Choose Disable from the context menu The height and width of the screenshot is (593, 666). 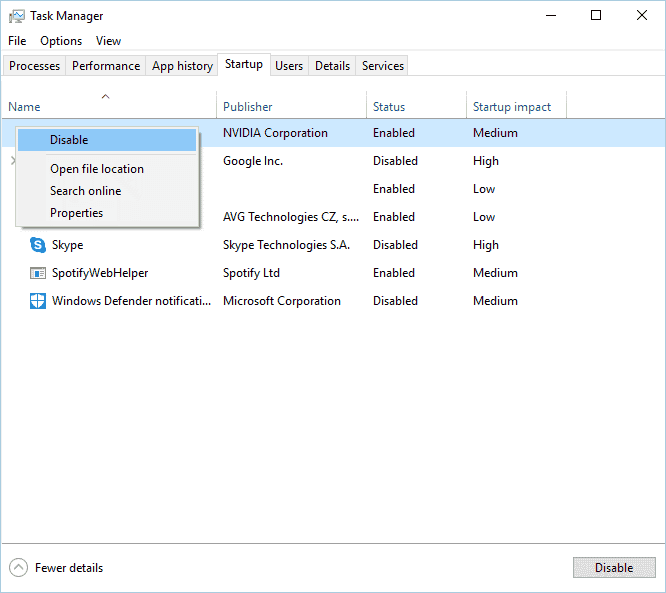coord(69,140)
